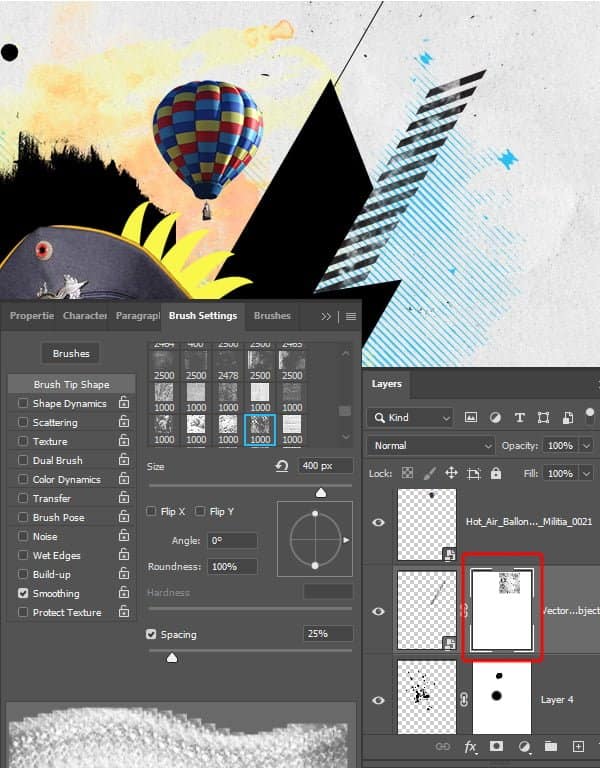Click the pixel layer filter icon
Image resolution: width=600 pixels, height=768 pixels.
coord(471,417)
